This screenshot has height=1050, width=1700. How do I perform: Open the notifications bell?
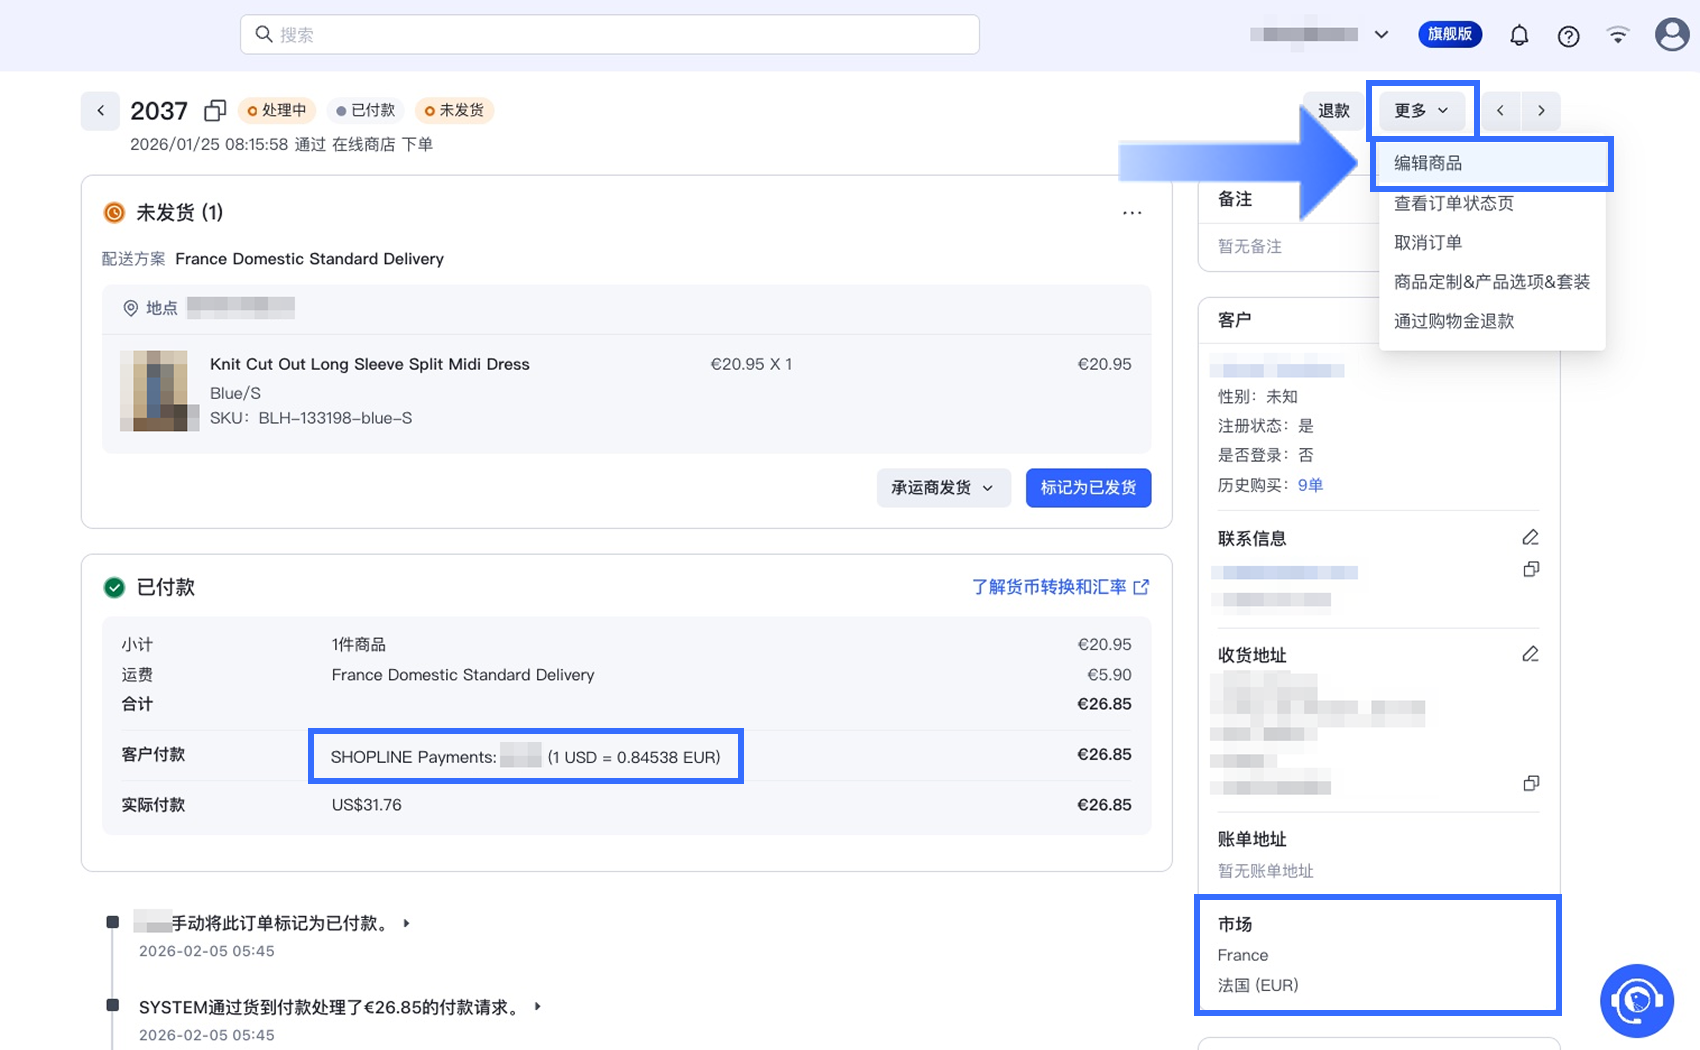[x=1519, y=35]
